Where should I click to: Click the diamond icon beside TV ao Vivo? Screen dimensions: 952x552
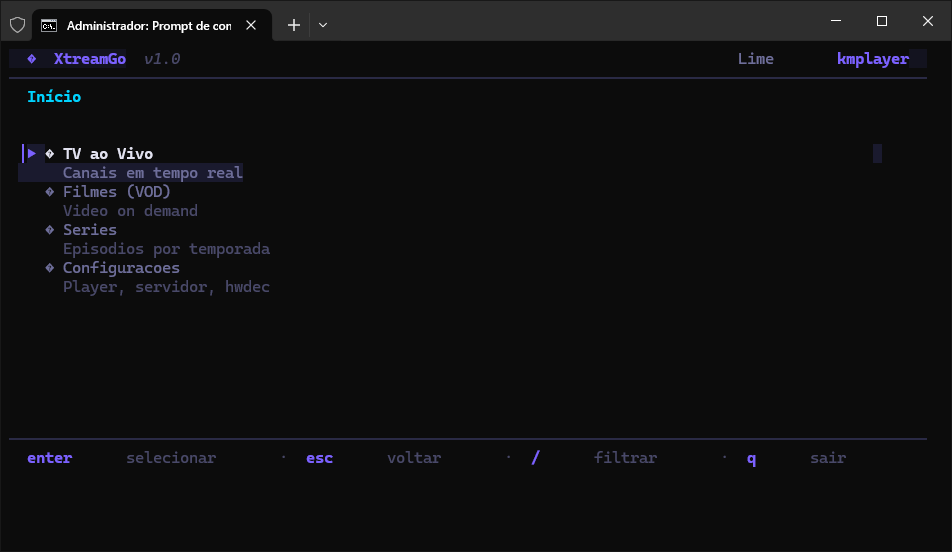click(x=50, y=154)
